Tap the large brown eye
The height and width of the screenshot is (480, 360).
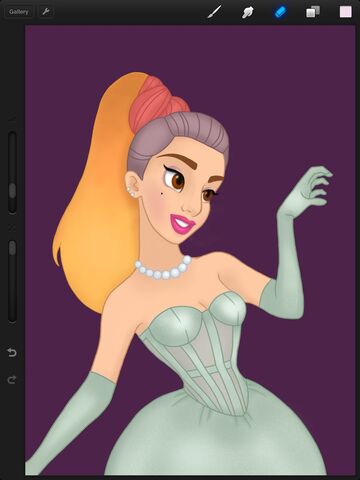click(177, 180)
